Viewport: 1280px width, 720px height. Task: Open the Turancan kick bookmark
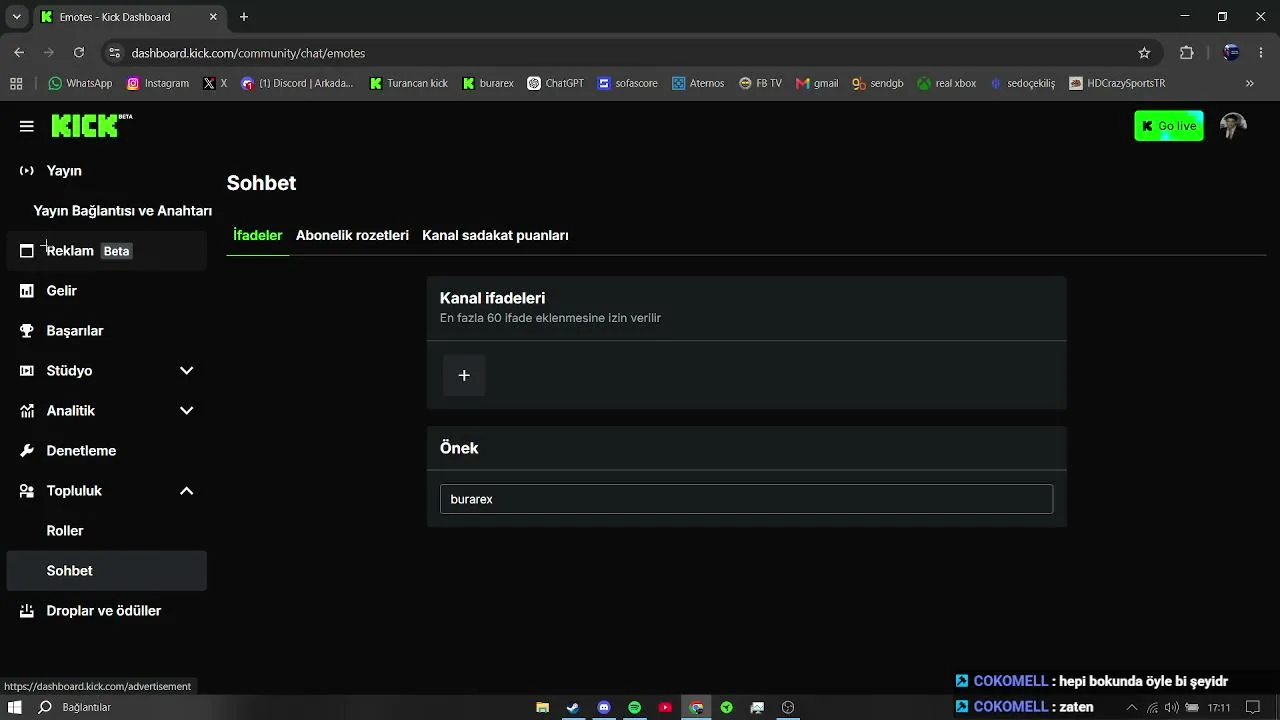pyautogui.click(x=408, y=83)
